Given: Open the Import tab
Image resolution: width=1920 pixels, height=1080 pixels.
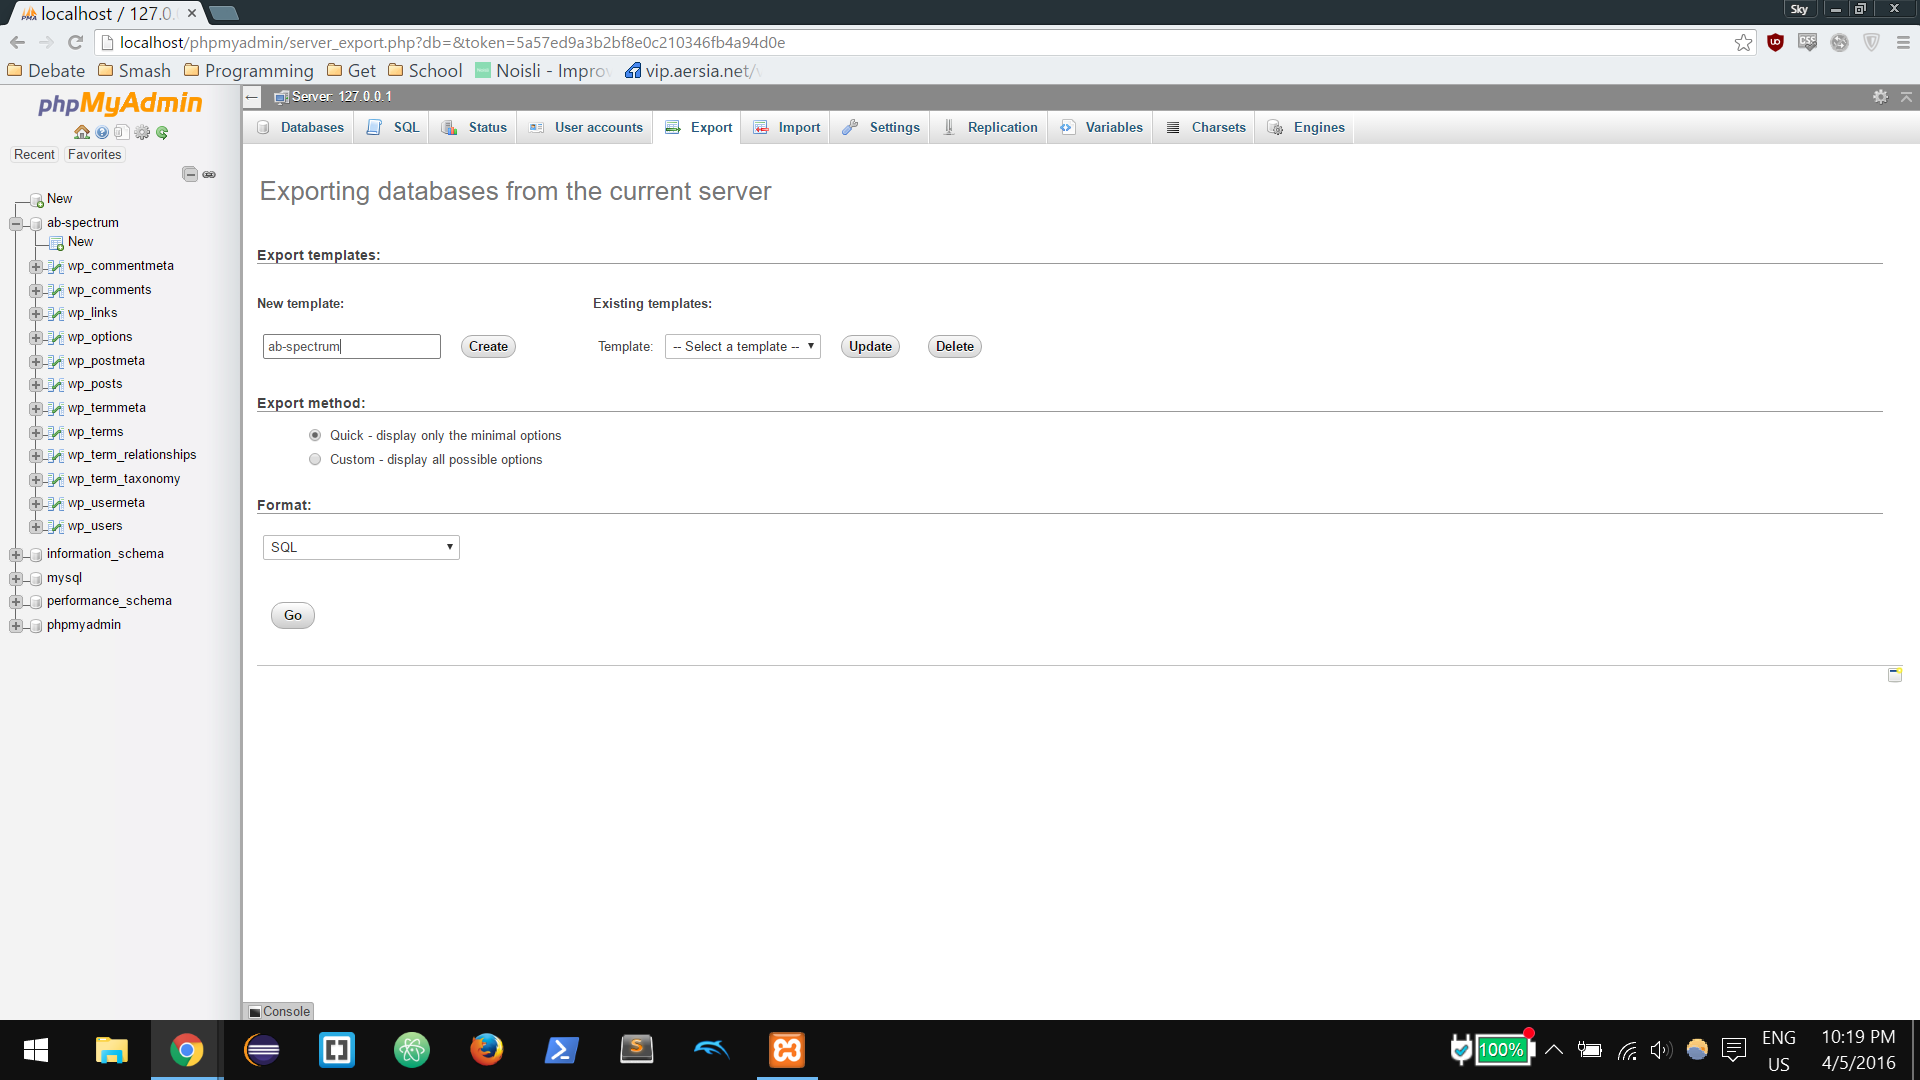Looking at the screenshot, I should pos(787,127).
